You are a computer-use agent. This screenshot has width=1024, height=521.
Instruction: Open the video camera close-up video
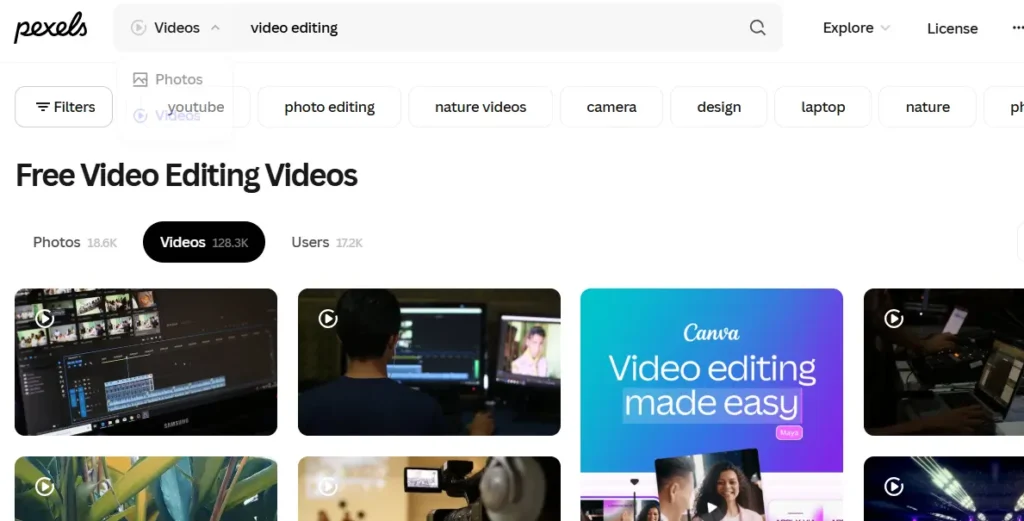point(429,488)
